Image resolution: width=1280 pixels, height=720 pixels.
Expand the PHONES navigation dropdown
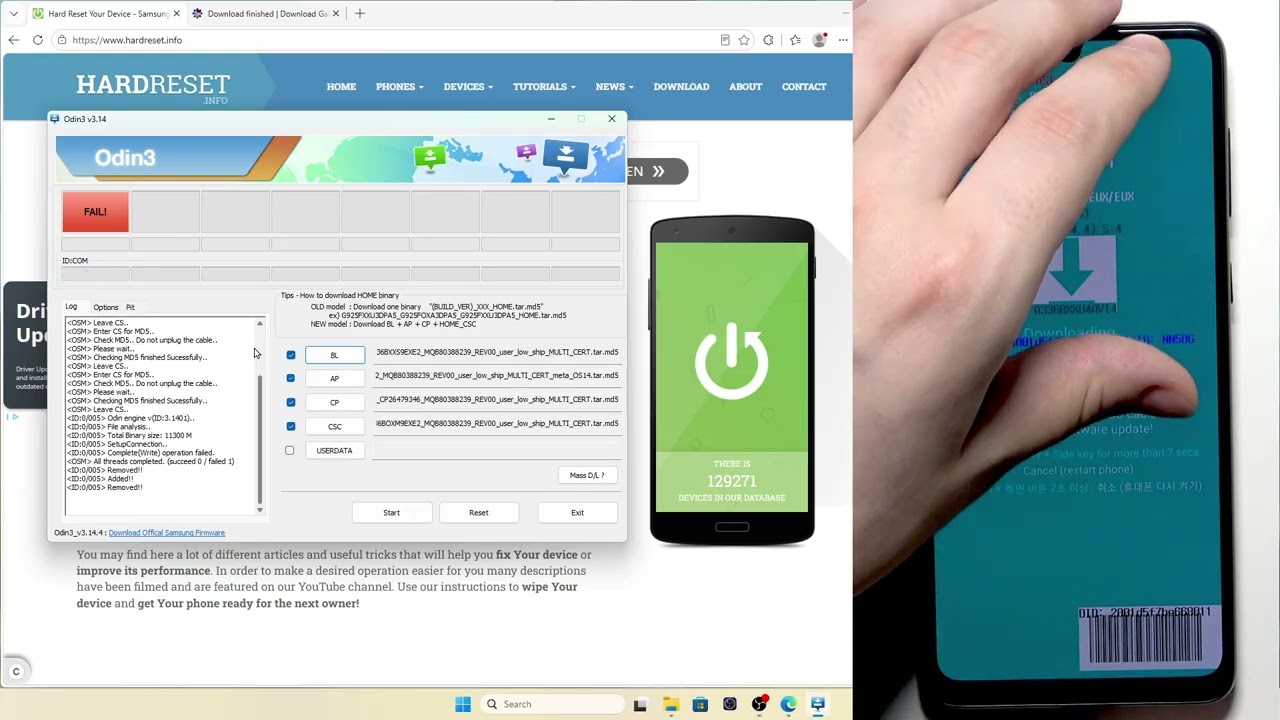pos(400,87)
